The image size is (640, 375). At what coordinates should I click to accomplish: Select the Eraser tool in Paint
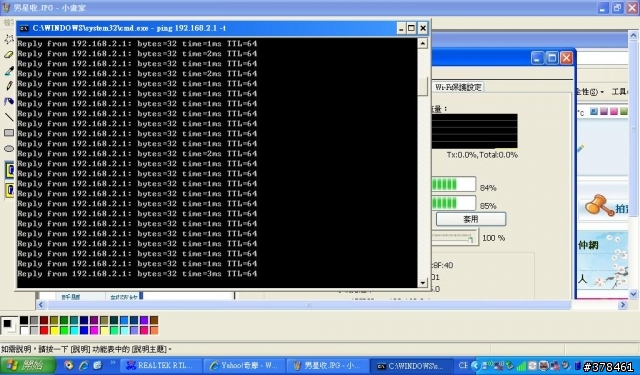[9, 55]
